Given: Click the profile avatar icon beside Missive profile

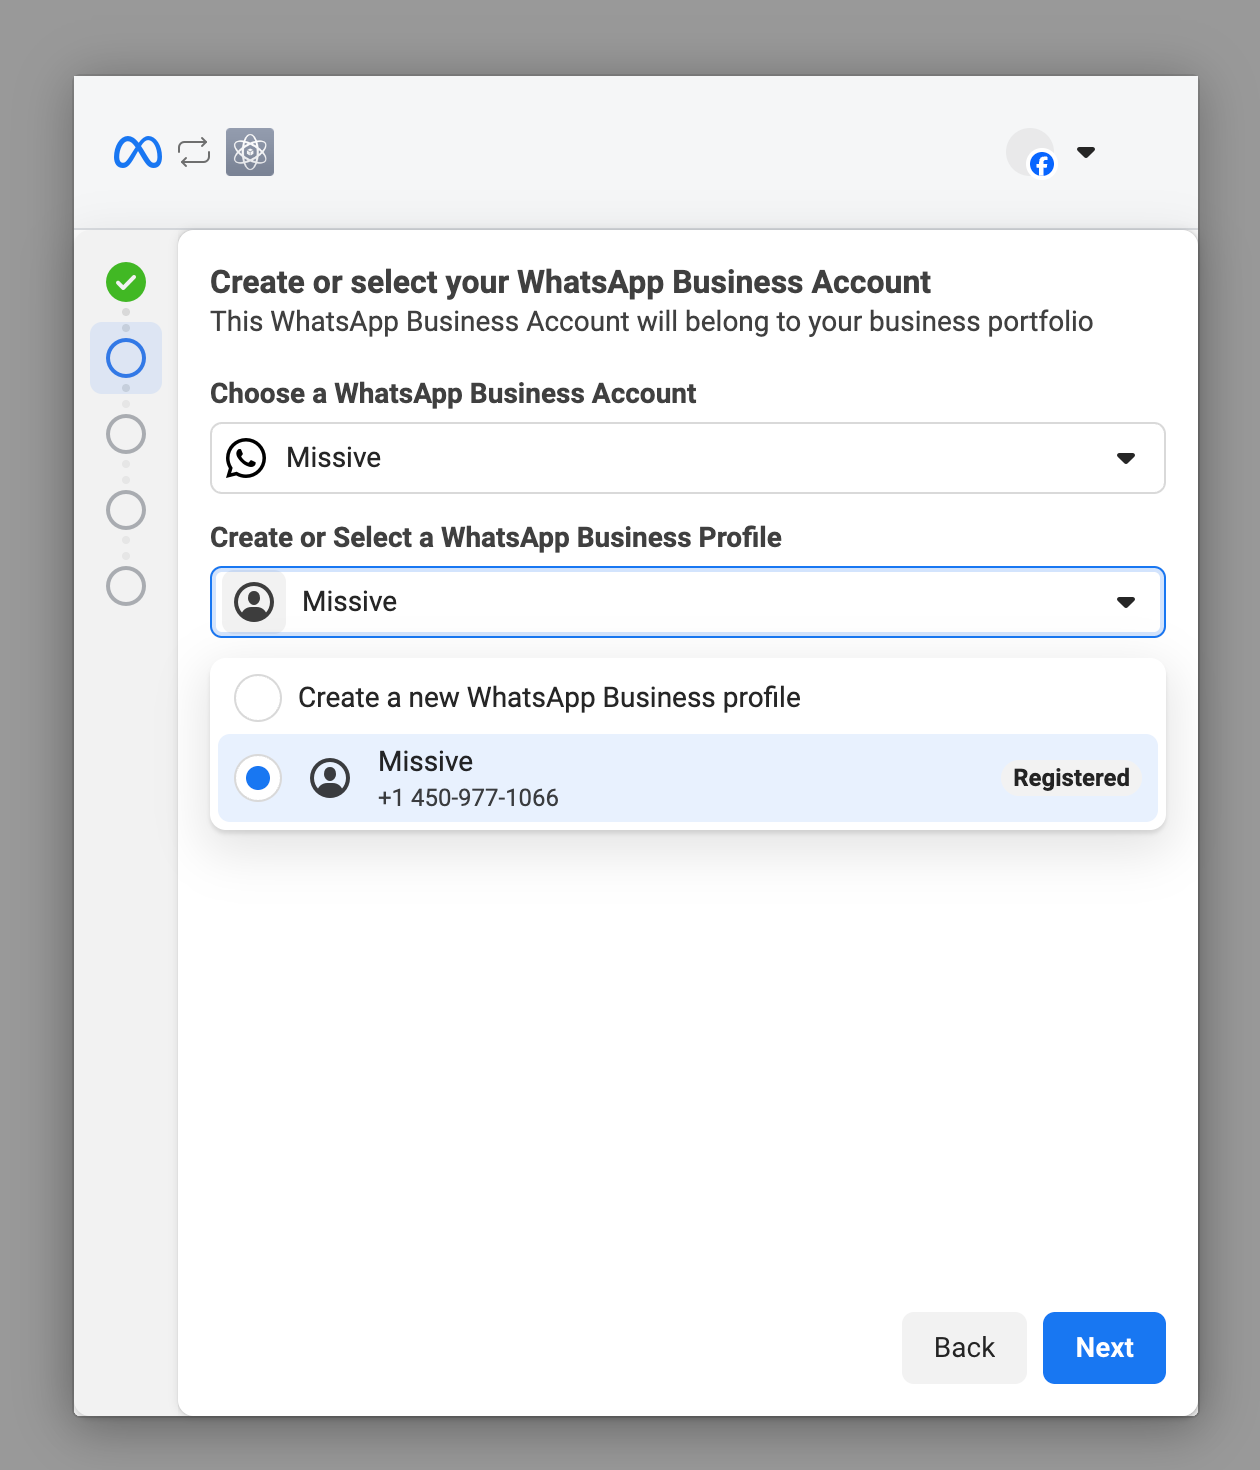Looking at the screenshot, I should (254, 601).
